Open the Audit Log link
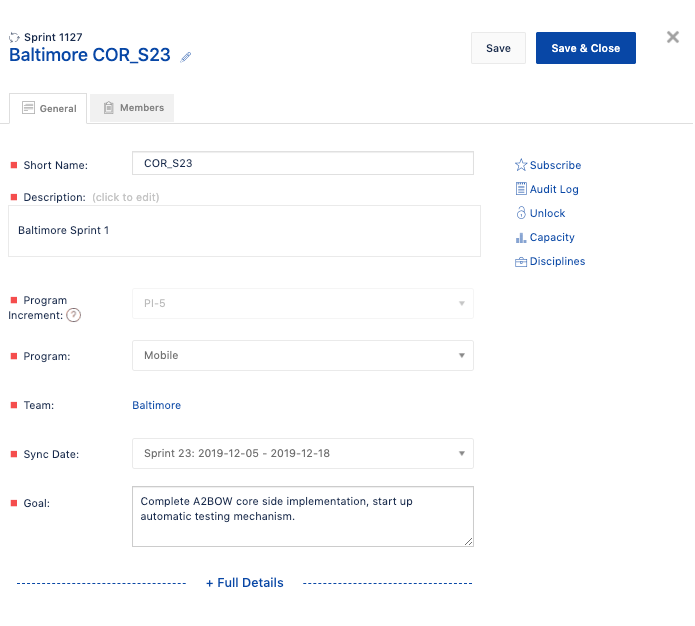 (554, 189)
